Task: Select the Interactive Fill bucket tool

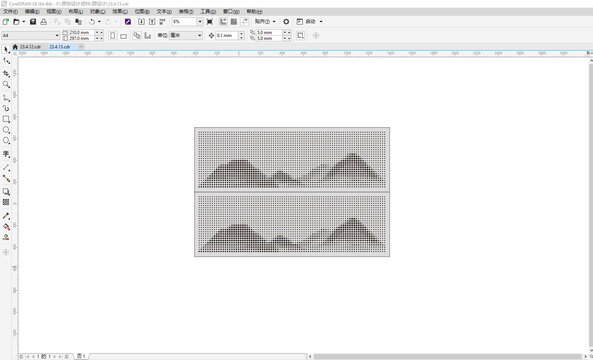Action: click(6, 227)
